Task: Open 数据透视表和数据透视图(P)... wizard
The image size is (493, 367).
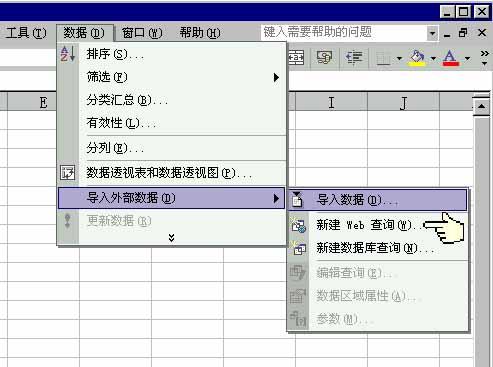Action: click(172, 173)
